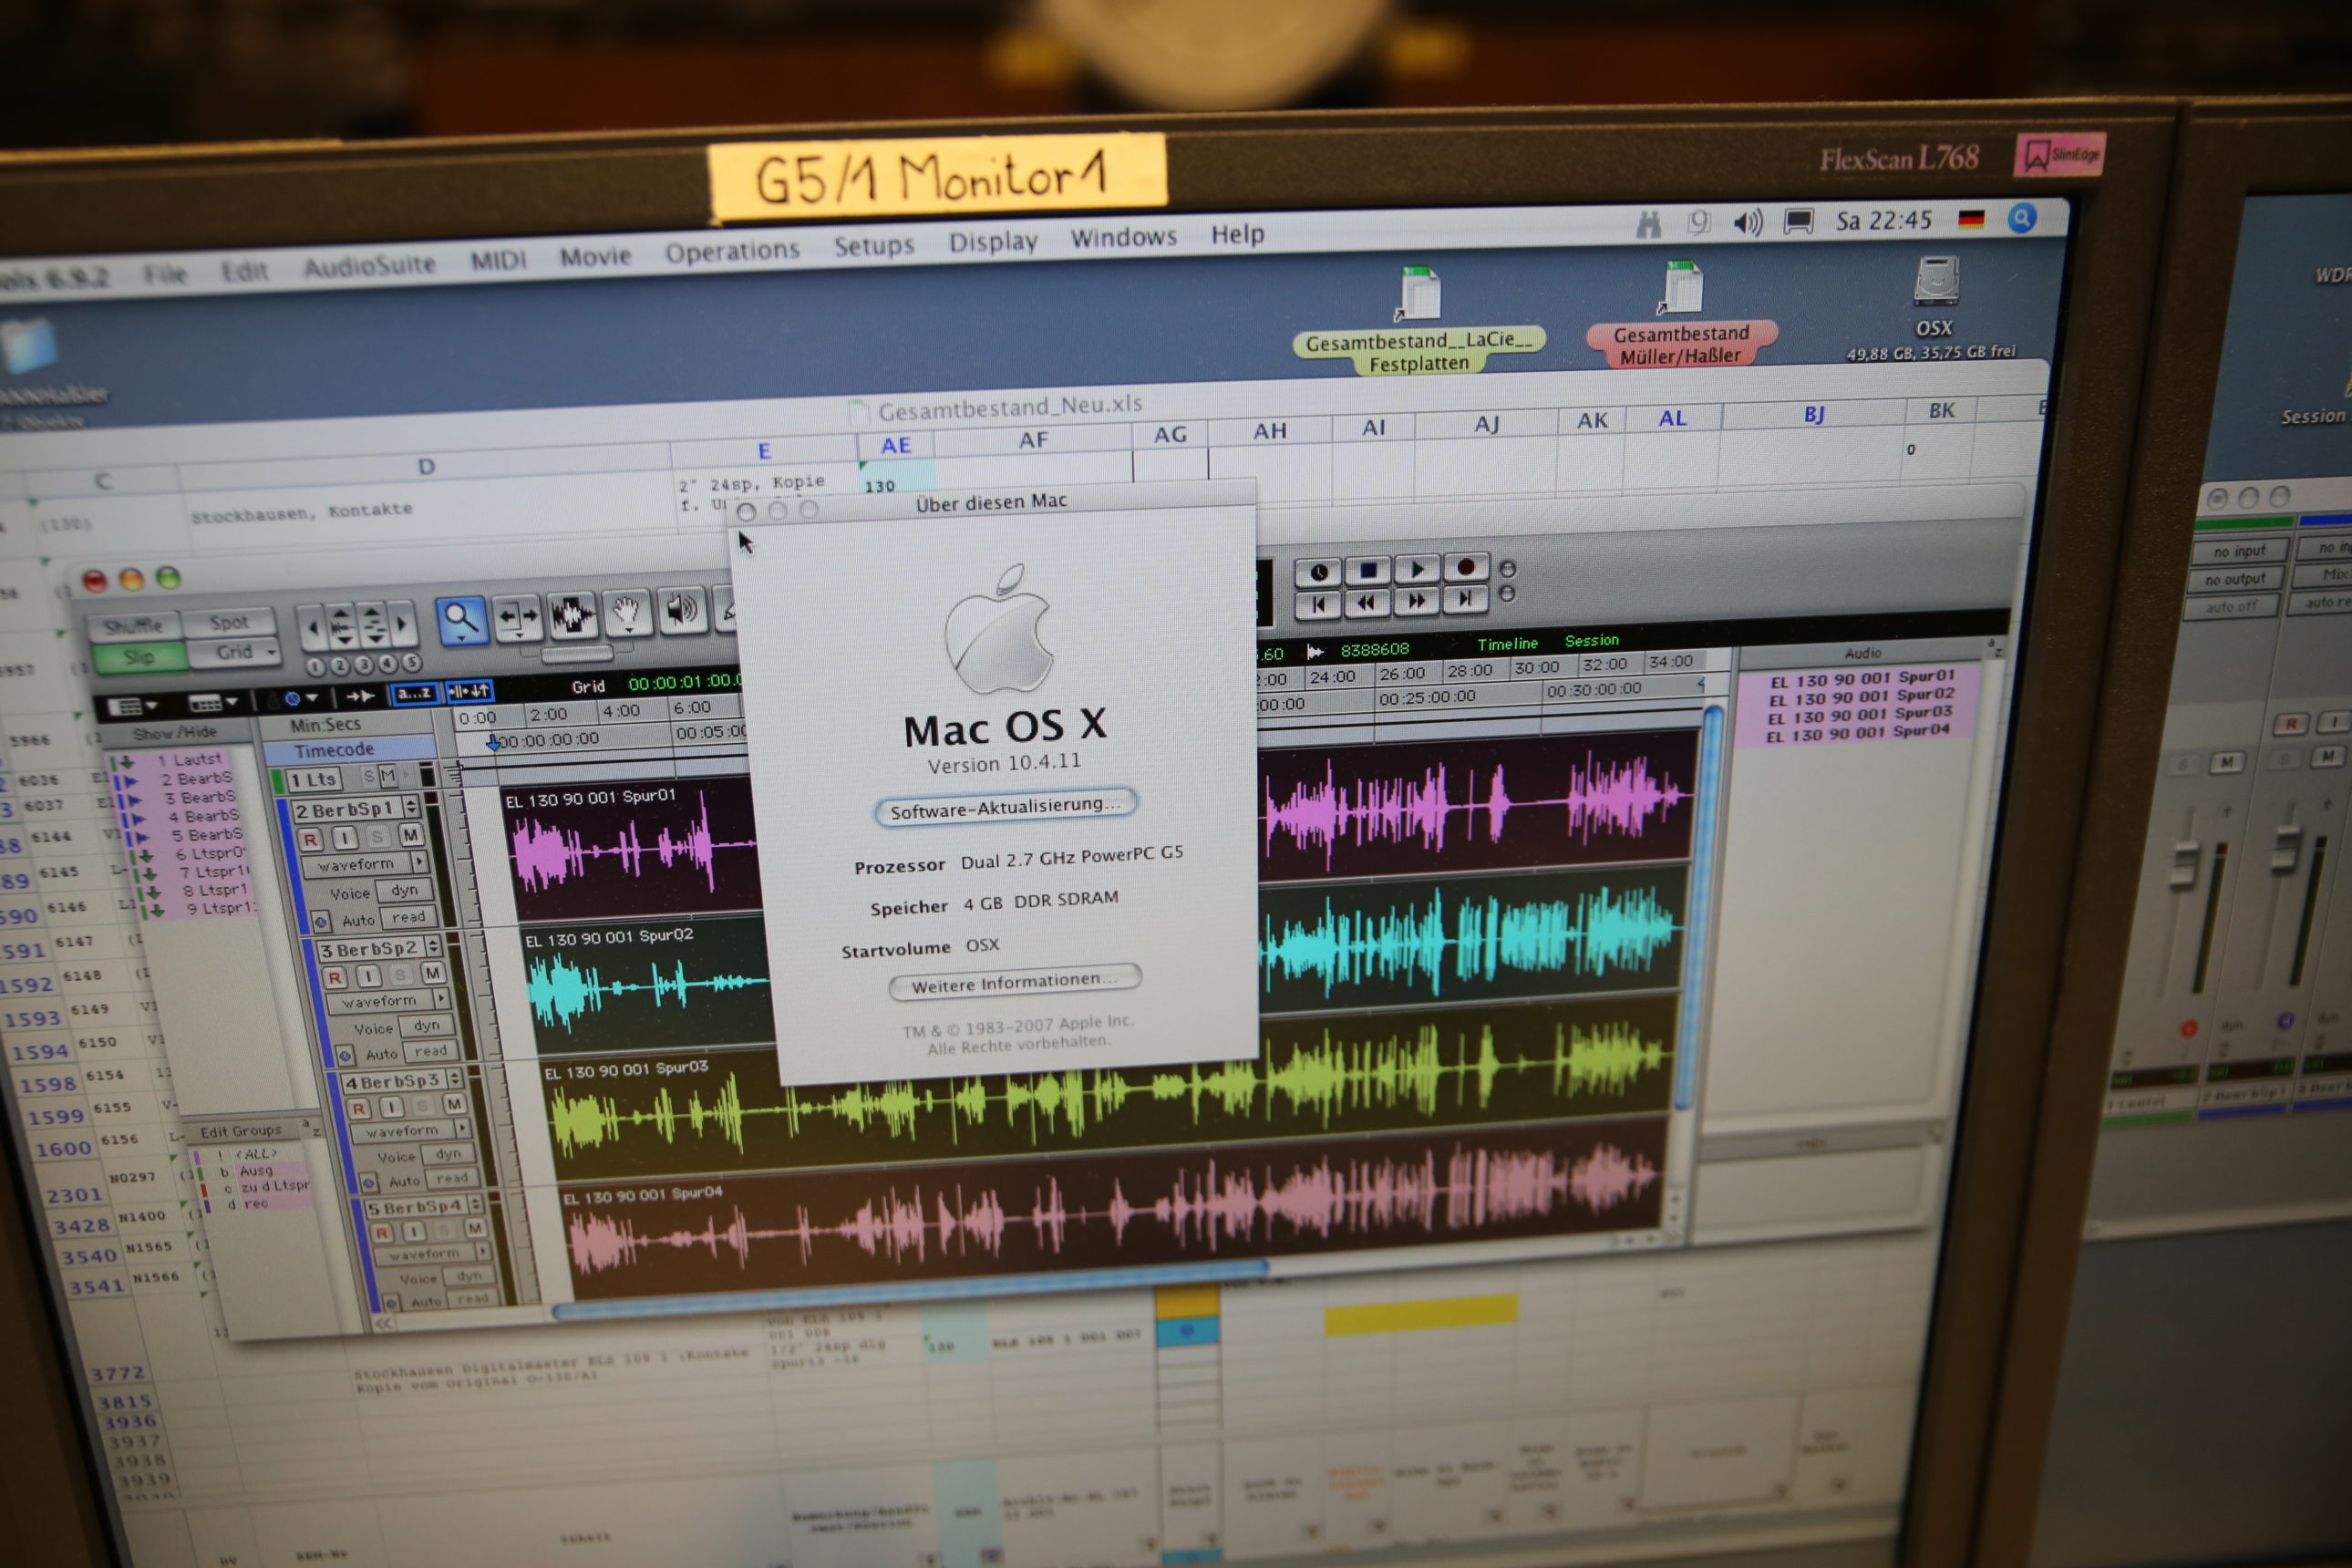Screen dimensions: 2352x1568
Task: Click the horizontal zoom in arrow
Action: pyautogui.click(x=403, y=625)
